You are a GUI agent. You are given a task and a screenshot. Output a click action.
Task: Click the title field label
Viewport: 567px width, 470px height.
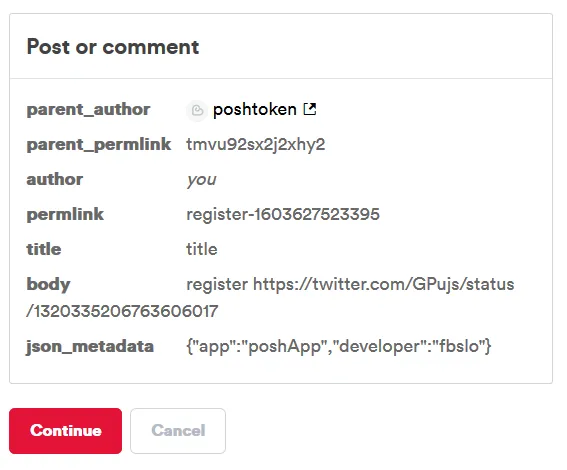[44, 249]
